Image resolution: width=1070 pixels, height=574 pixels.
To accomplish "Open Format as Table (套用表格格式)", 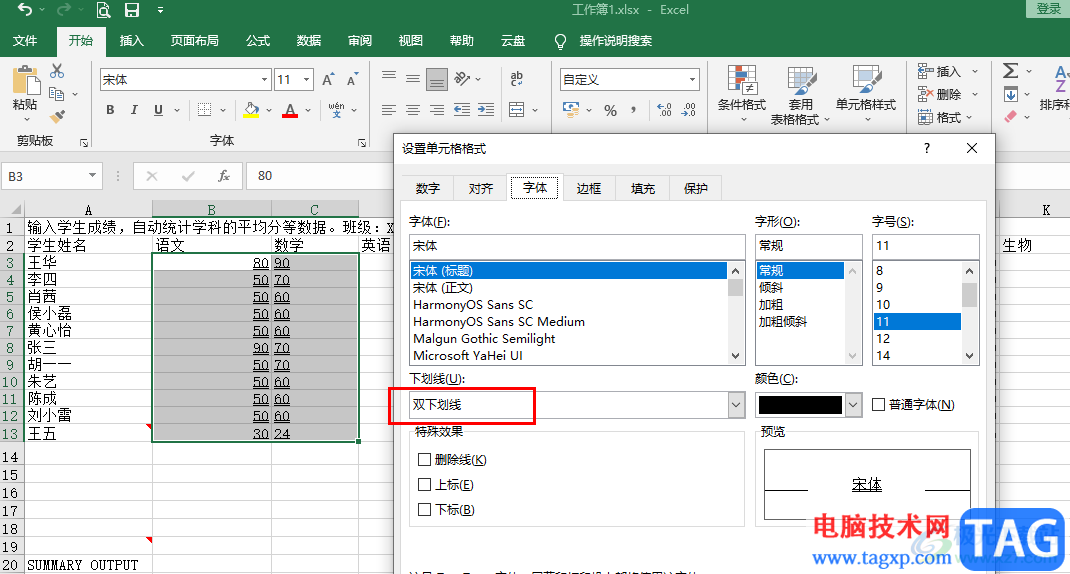I will pyautogui.click(x=800, y=96).
